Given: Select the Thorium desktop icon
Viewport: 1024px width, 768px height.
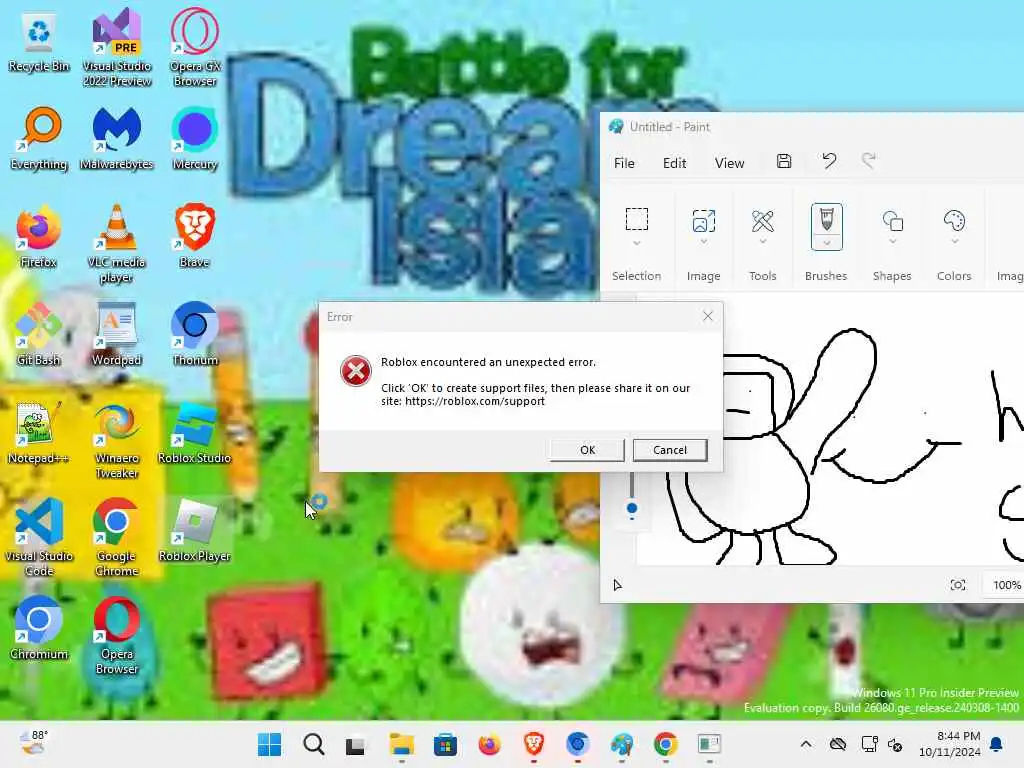Looking at the screenshot, I should click(x=195, y=335).
